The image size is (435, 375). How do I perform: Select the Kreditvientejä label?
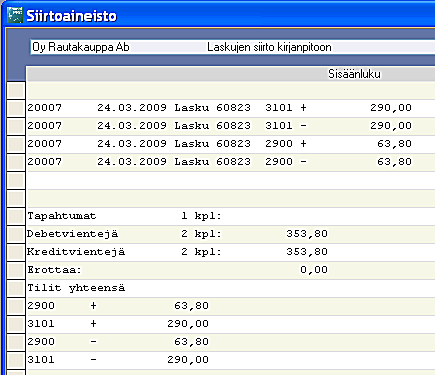(x=76, y=252)
